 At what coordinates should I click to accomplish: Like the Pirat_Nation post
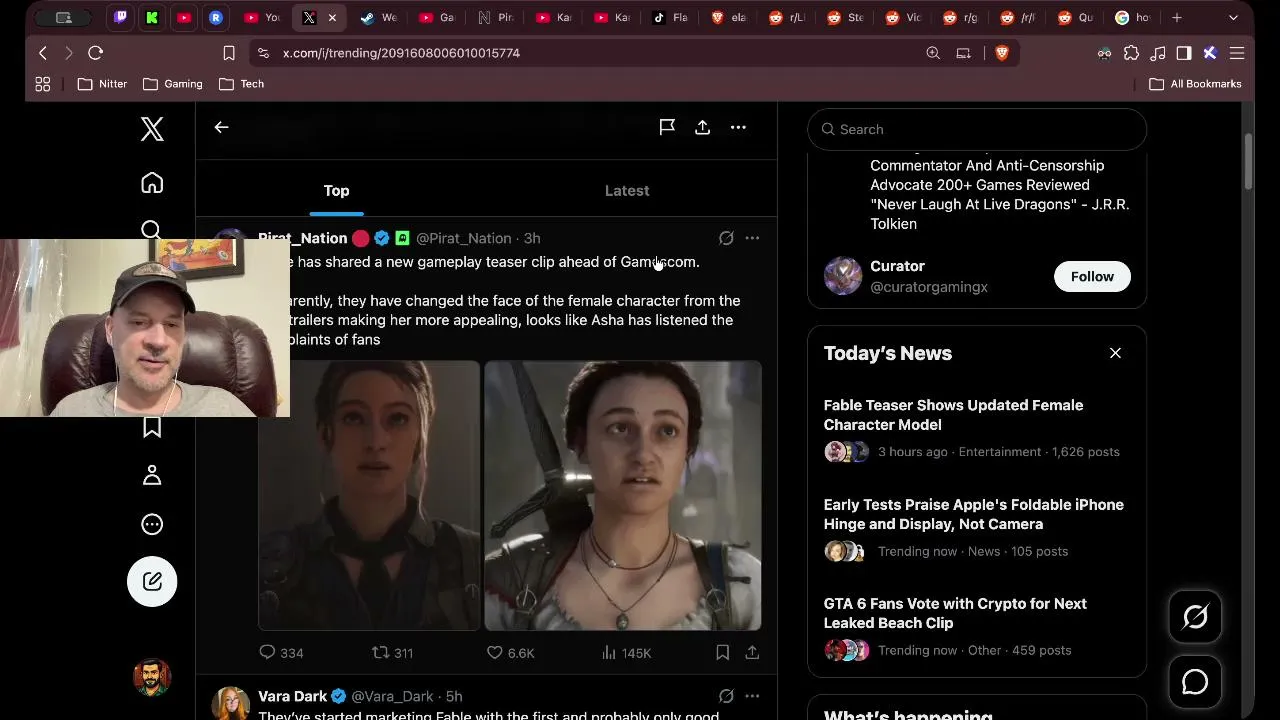[510, 652]
